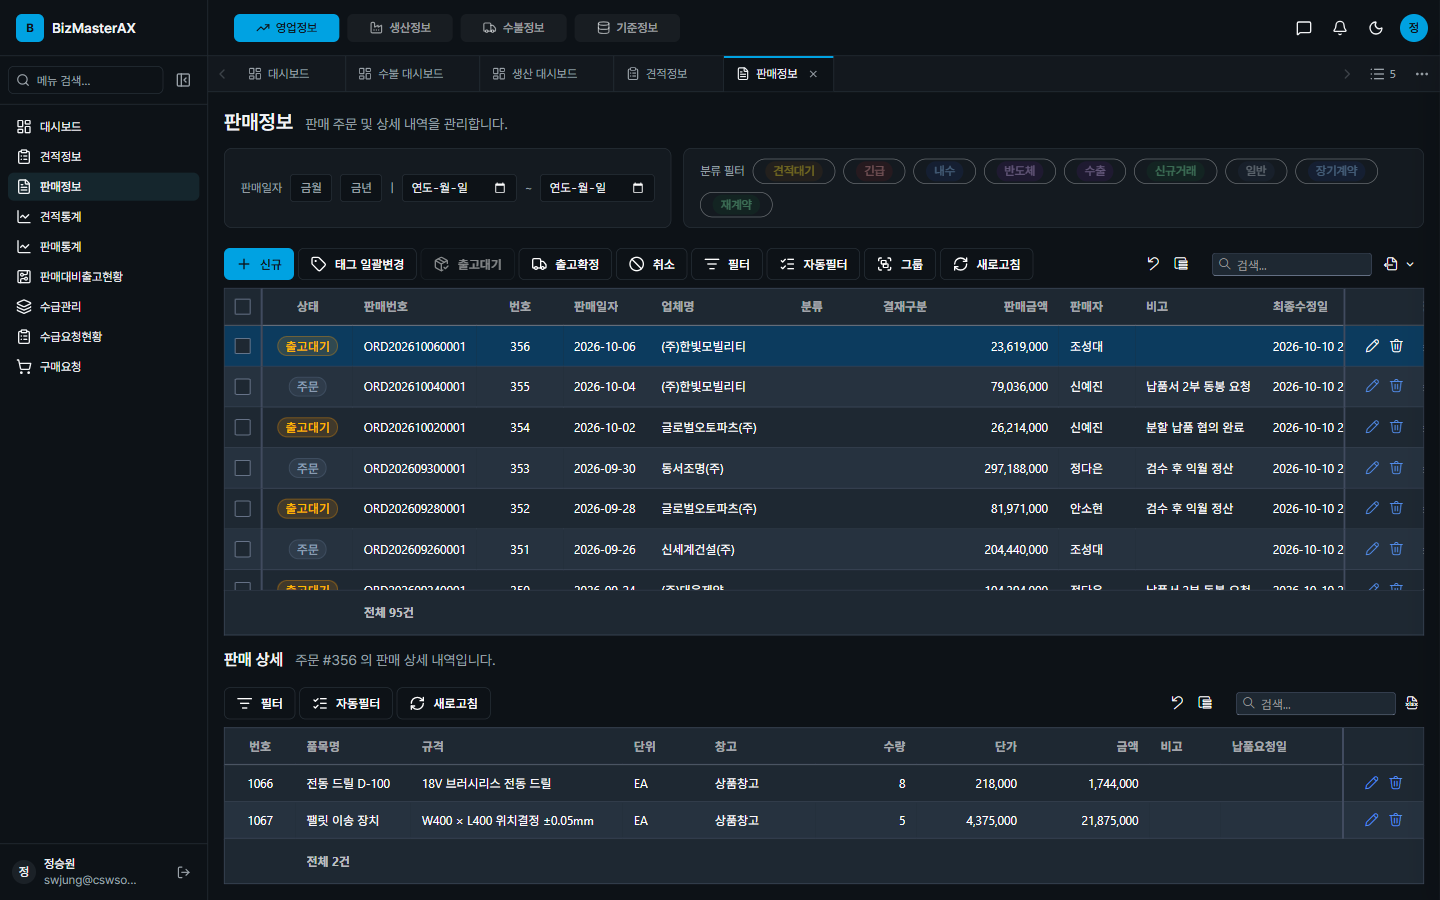This screenshot has height=900, width=1440.
Task: Open the open-tabs list showing 5
Action: [1383, 74]
